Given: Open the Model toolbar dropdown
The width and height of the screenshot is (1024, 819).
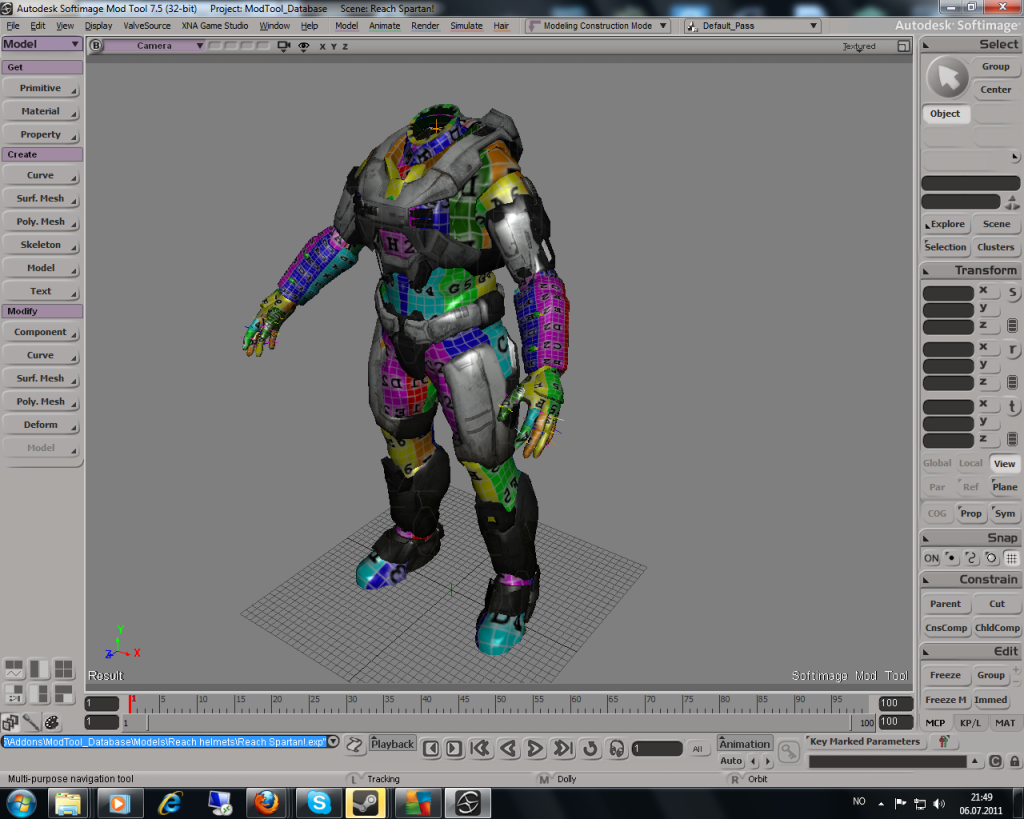Looking at the screenshot, I should click(x=41, y=44).
